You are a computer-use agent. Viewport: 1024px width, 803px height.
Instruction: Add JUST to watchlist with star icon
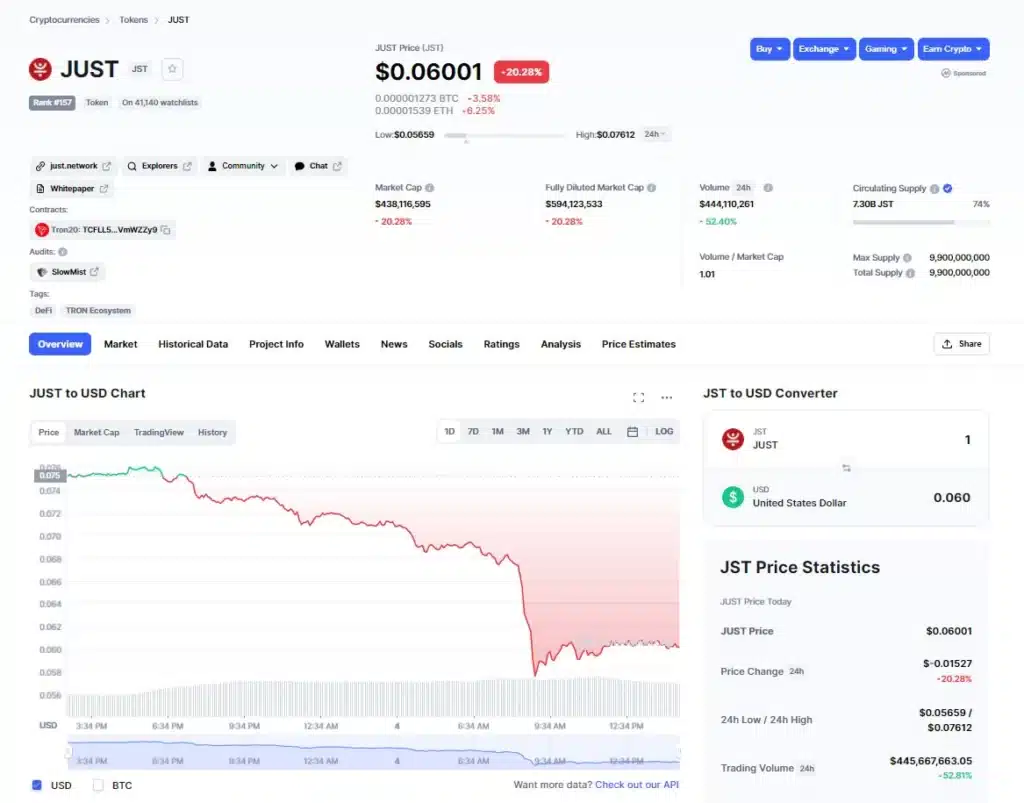click(x=172, y=69)
